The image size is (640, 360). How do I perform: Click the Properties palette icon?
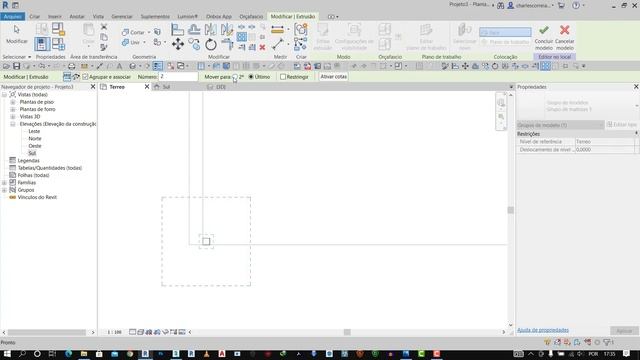point(42,44)
